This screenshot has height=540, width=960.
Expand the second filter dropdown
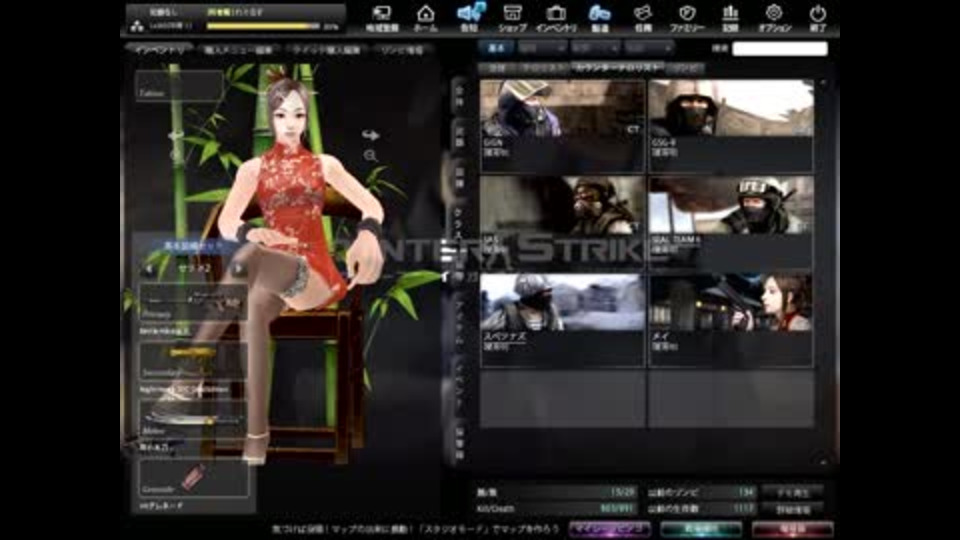pos(595,48)
